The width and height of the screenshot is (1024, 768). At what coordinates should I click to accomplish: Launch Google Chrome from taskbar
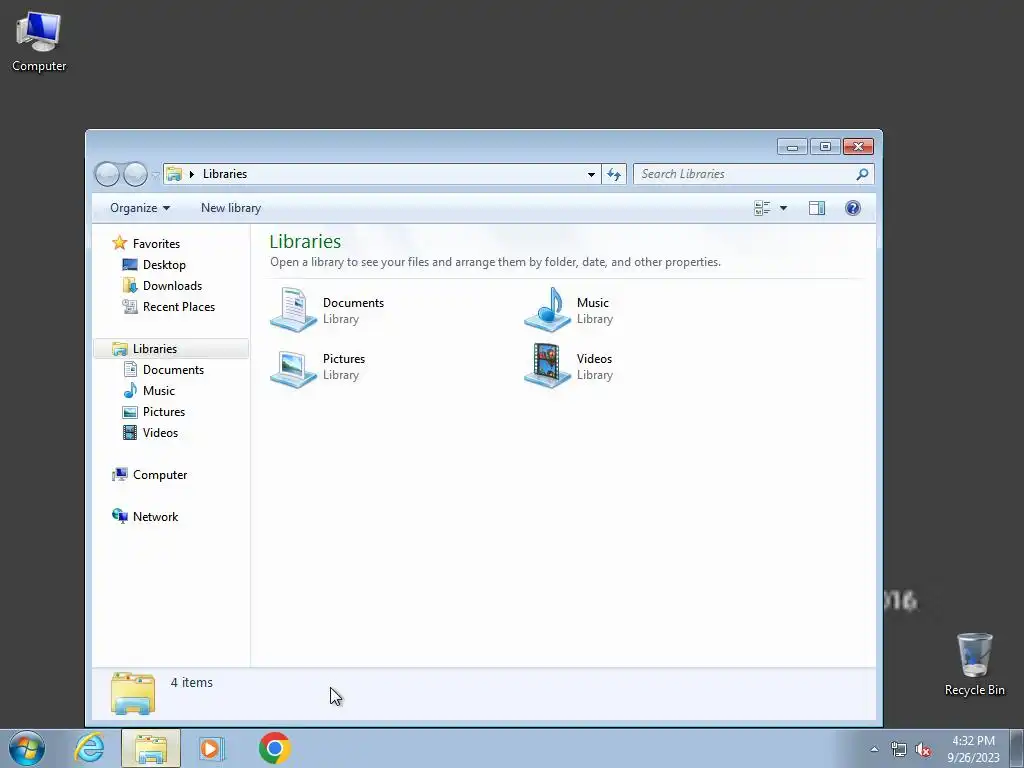pos(274,748)
